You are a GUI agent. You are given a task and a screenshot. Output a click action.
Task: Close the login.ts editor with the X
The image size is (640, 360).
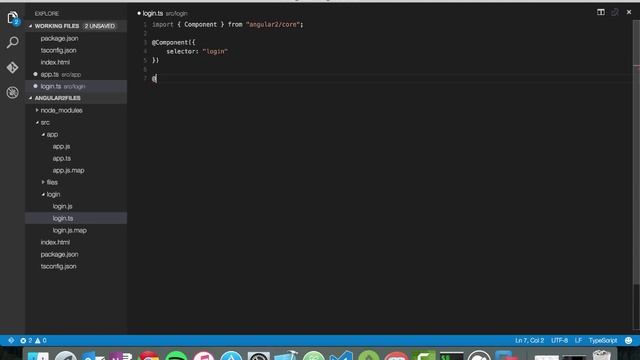629,12
